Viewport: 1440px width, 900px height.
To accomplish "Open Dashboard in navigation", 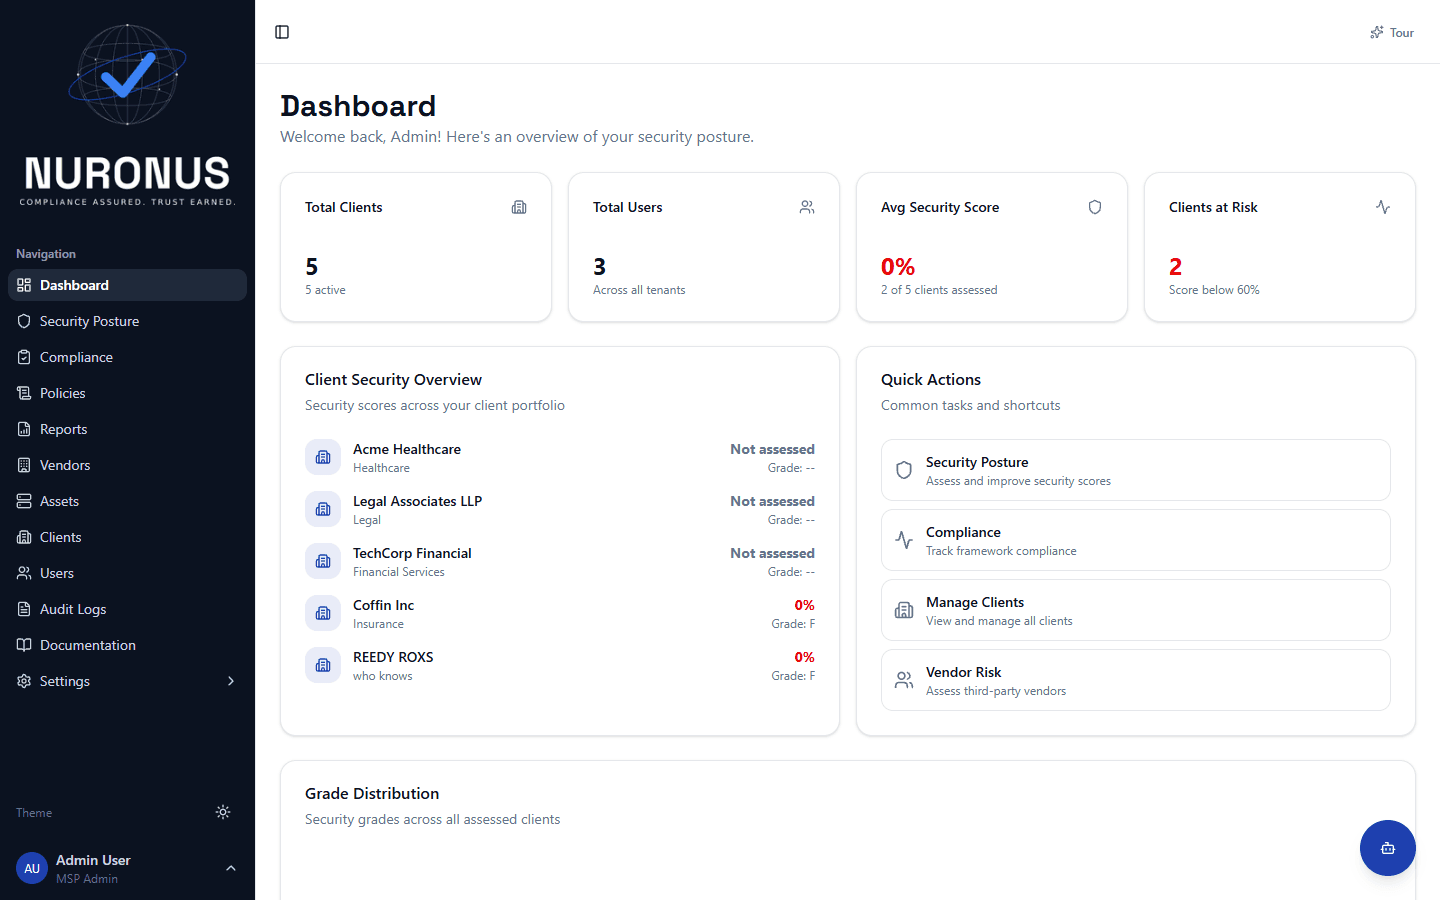I will pyautogui.click(x=127, y=285).
